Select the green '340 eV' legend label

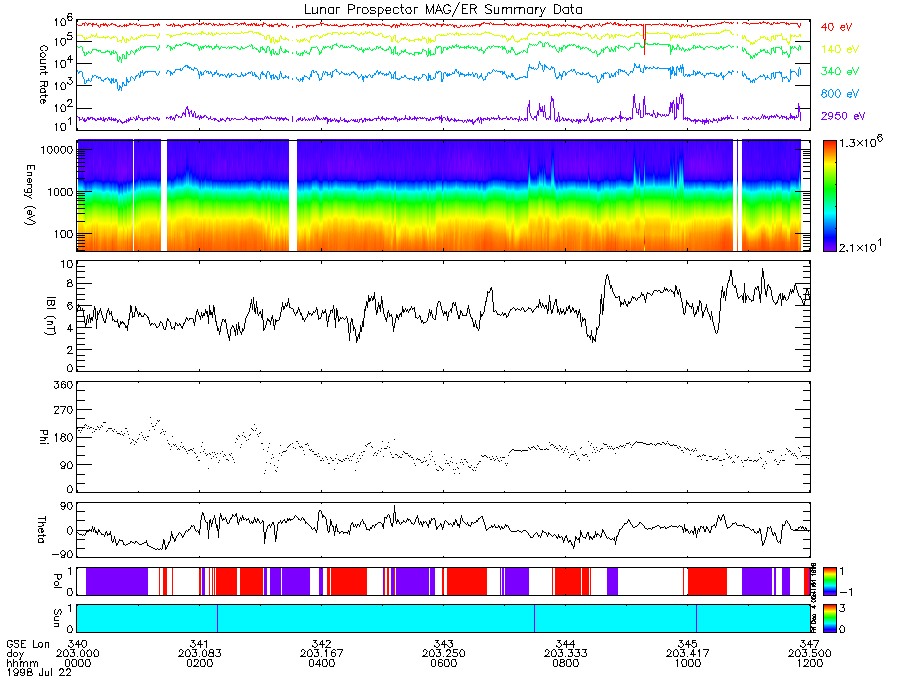click(839, 71)
